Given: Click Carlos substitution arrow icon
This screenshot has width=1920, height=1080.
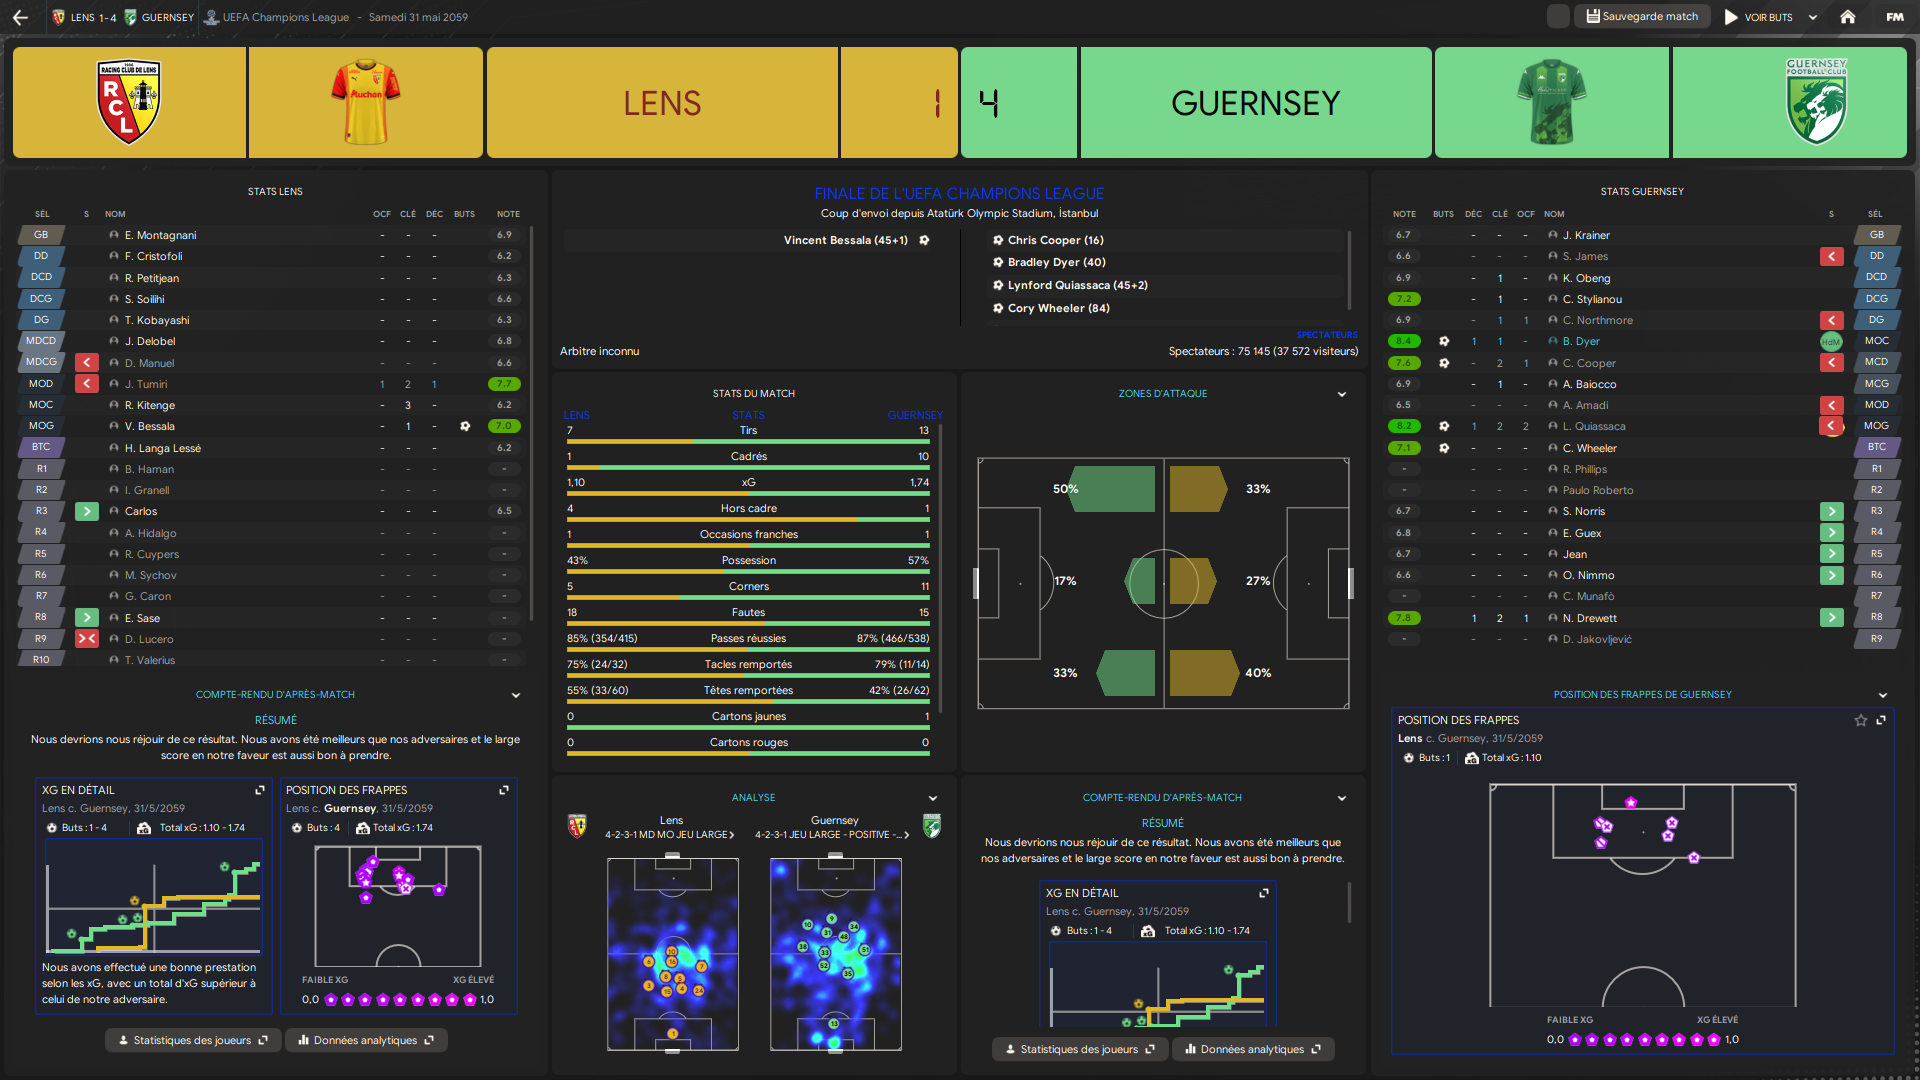Looking at the screenshot, I should tap(87, 511).
